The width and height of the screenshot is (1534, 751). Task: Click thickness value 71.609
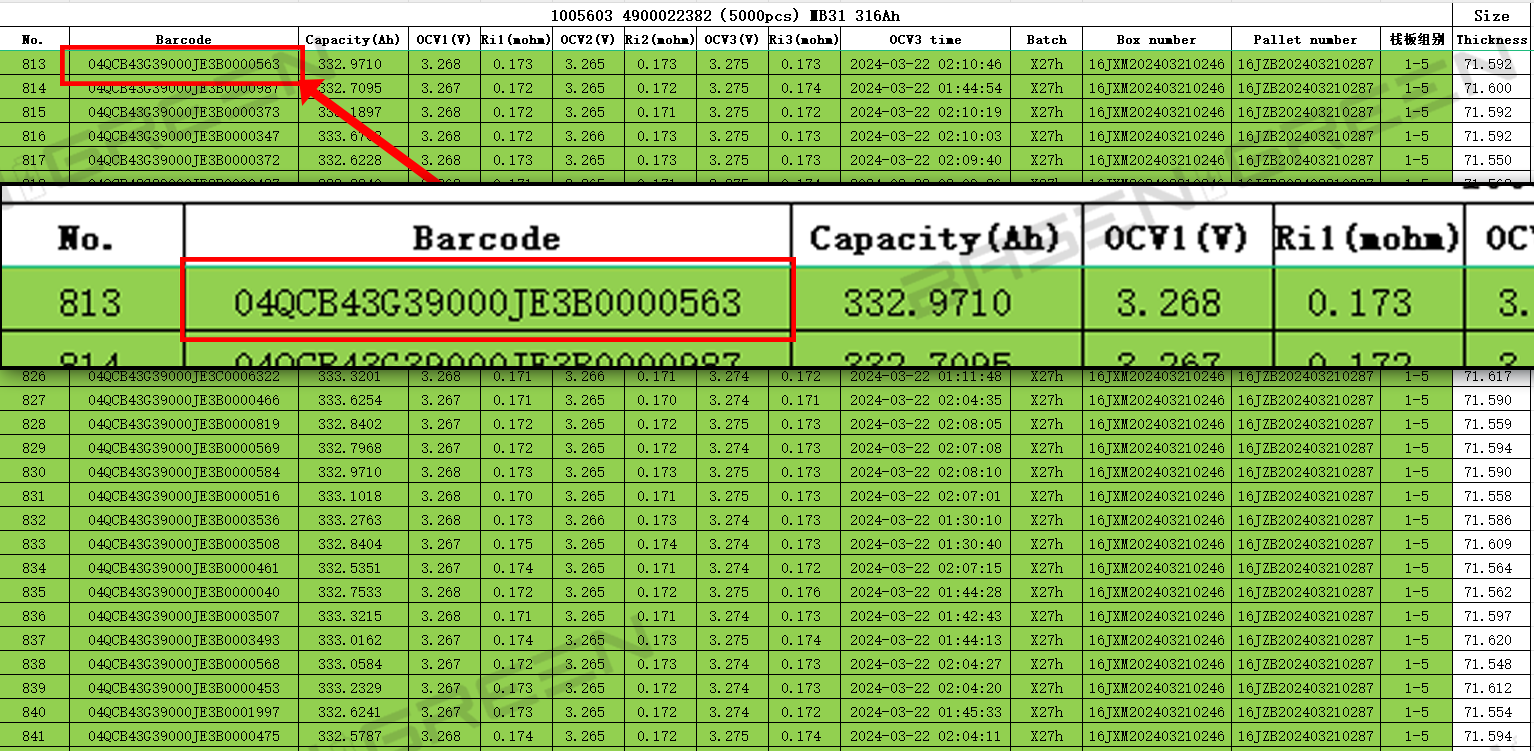pos(1488,544)
